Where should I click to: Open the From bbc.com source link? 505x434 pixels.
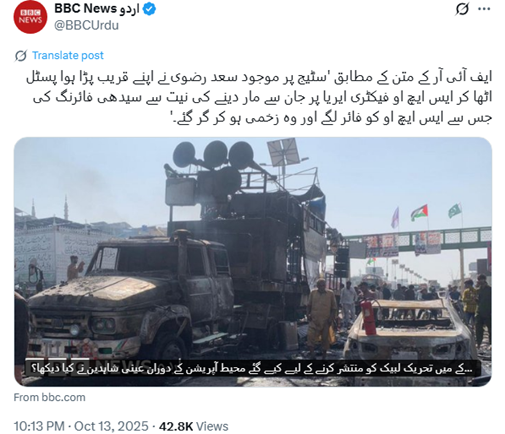point(49,397)
